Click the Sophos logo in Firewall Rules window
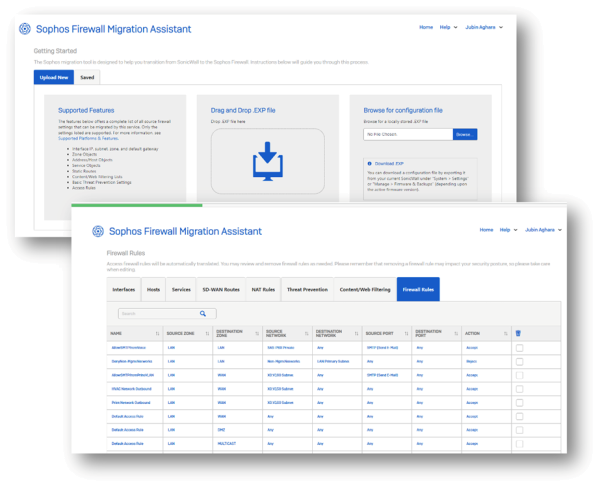The width and height of the screenshot is (600, 484). (98, 231)
